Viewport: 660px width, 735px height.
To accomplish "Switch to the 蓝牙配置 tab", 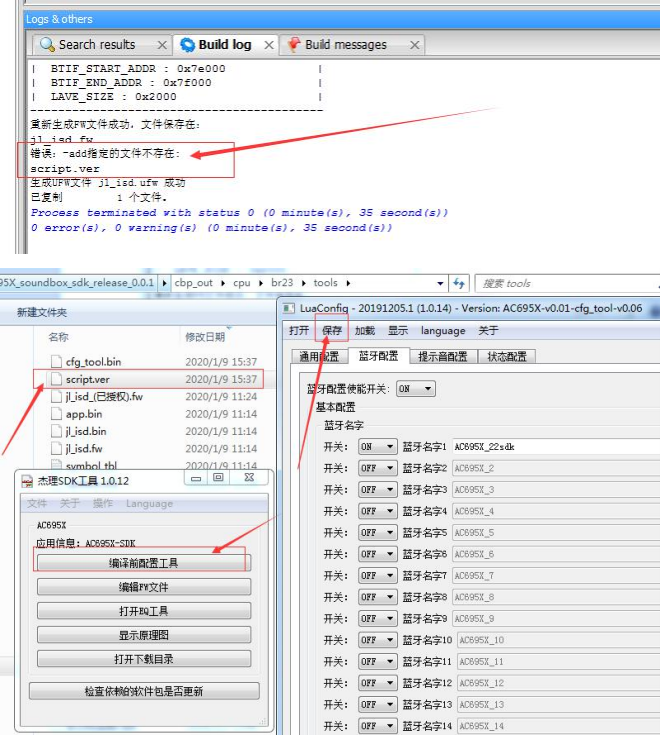I will click(x=379, y=356).
